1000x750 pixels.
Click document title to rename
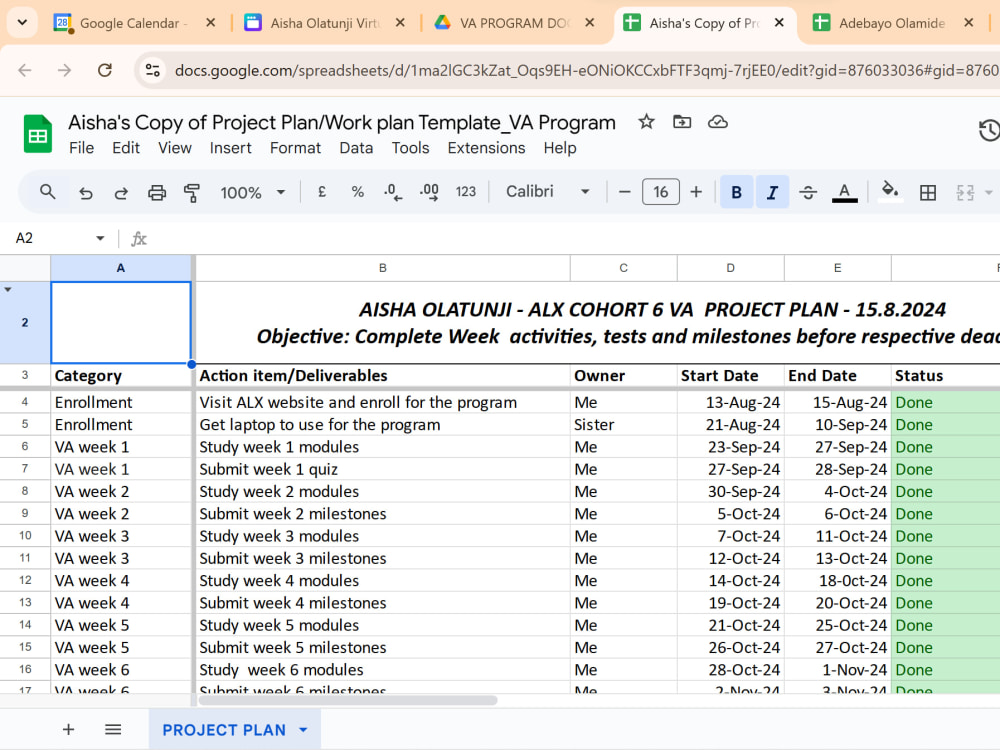pos(342,122)
